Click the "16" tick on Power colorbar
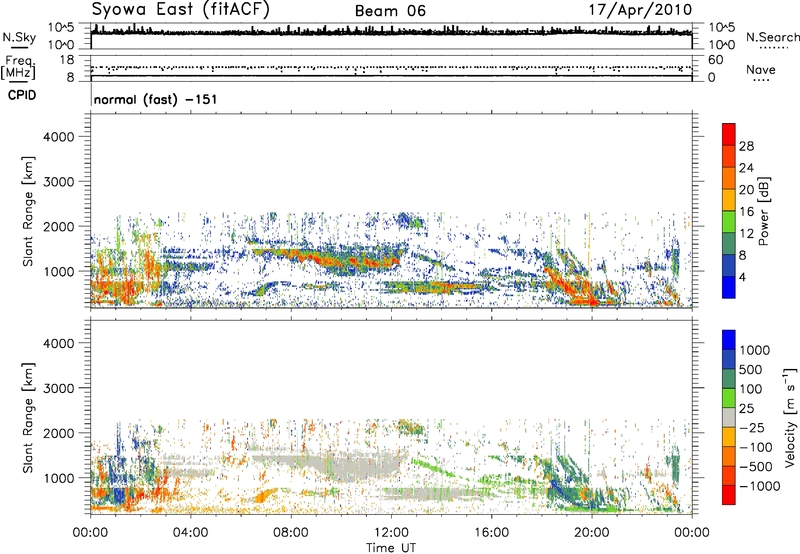This screenshot has height=554, width=800. 746,212
